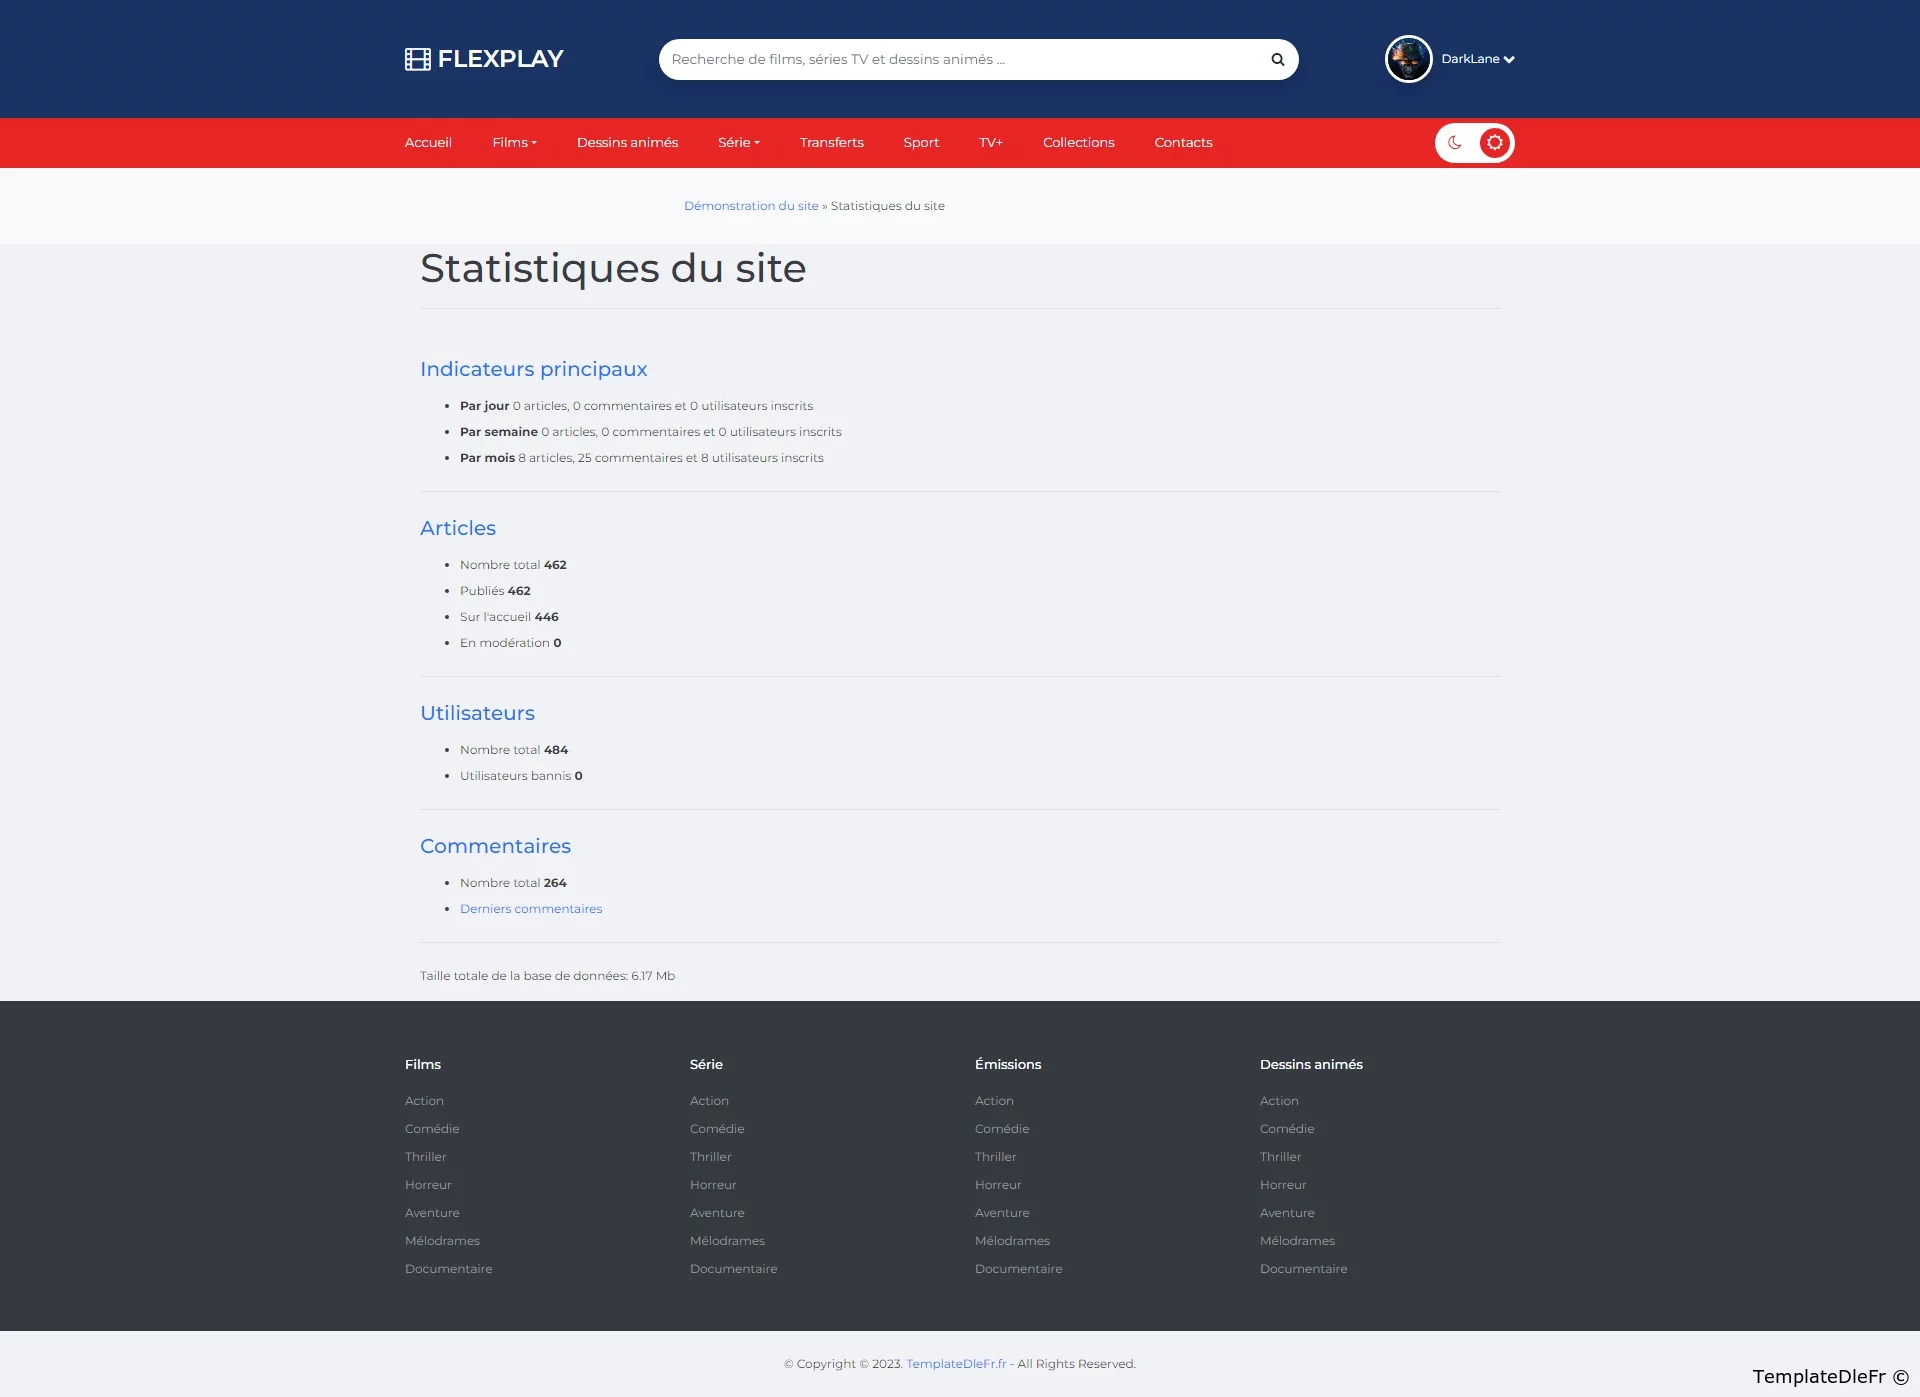This screenshot has height=1397, width=1920.
Task: Select TV+ in the navigation bar
Action: click(990, 142)
